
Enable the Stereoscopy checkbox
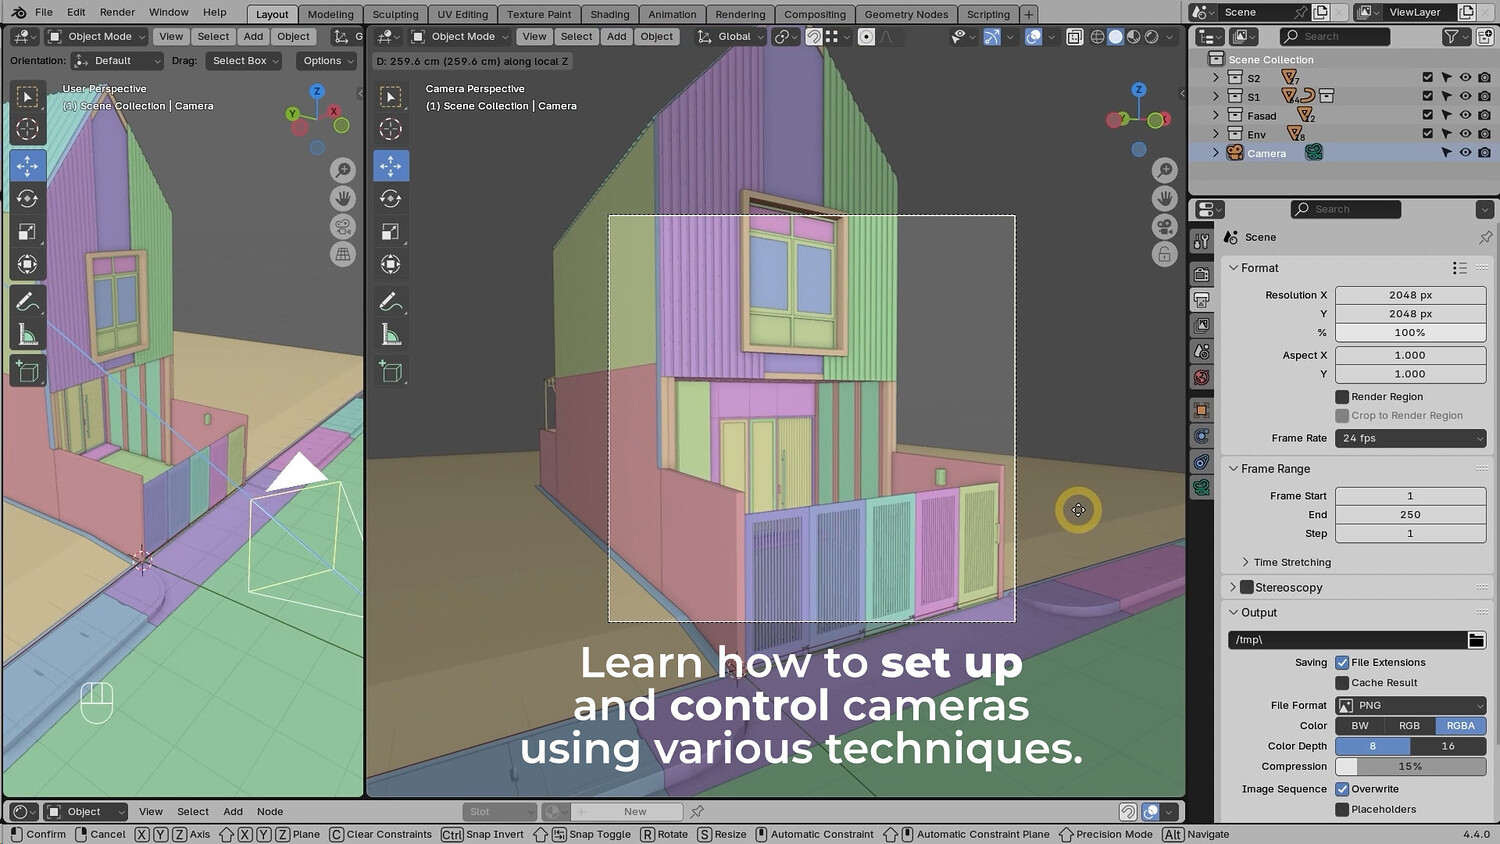(1247, 588)
